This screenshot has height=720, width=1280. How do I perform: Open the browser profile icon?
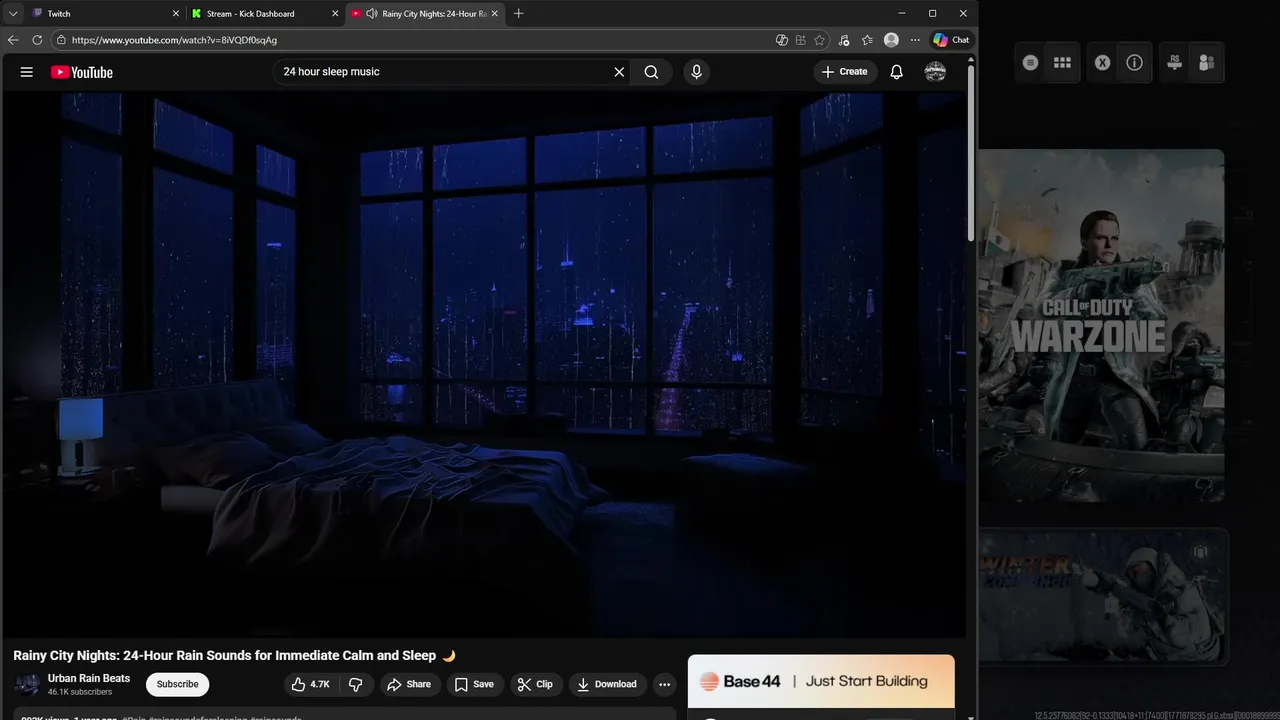tap(891, 40)
